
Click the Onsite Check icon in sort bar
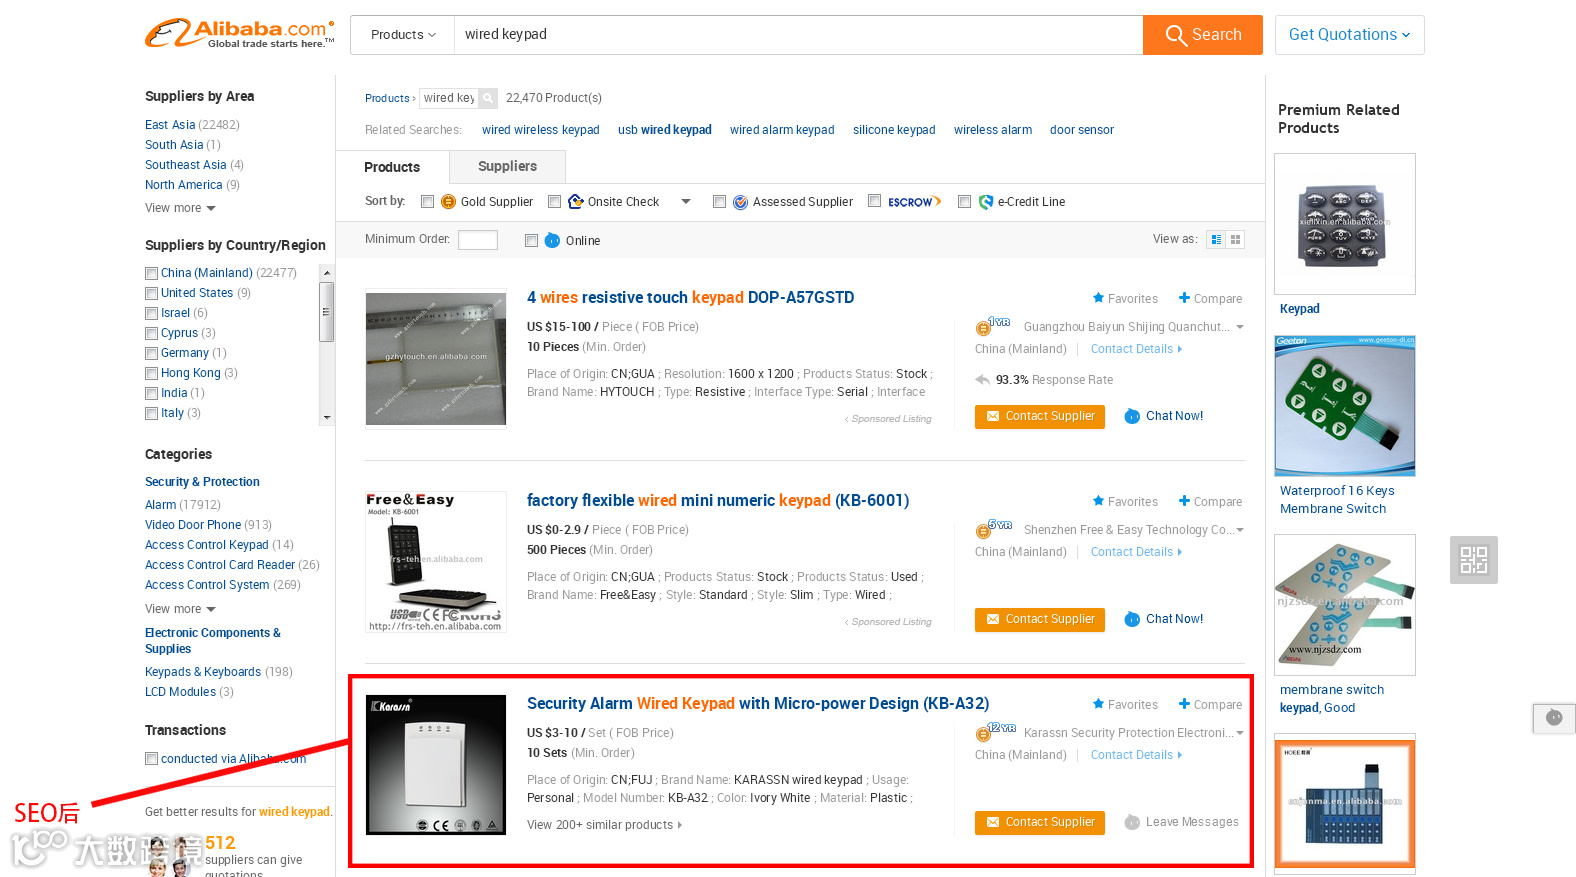coord(576,202)
